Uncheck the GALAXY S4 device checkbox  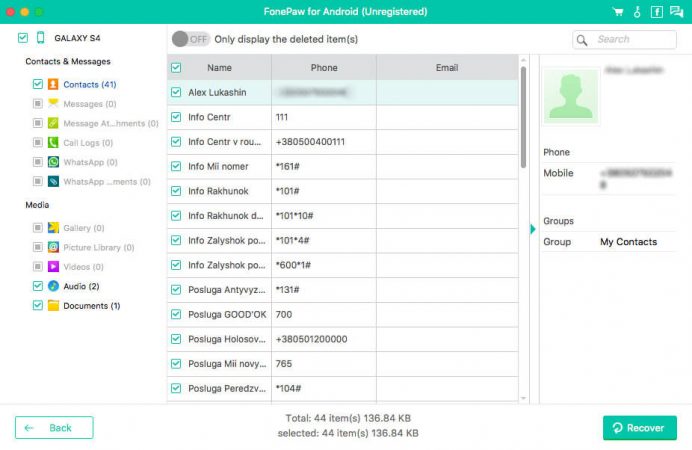point(23,38)
